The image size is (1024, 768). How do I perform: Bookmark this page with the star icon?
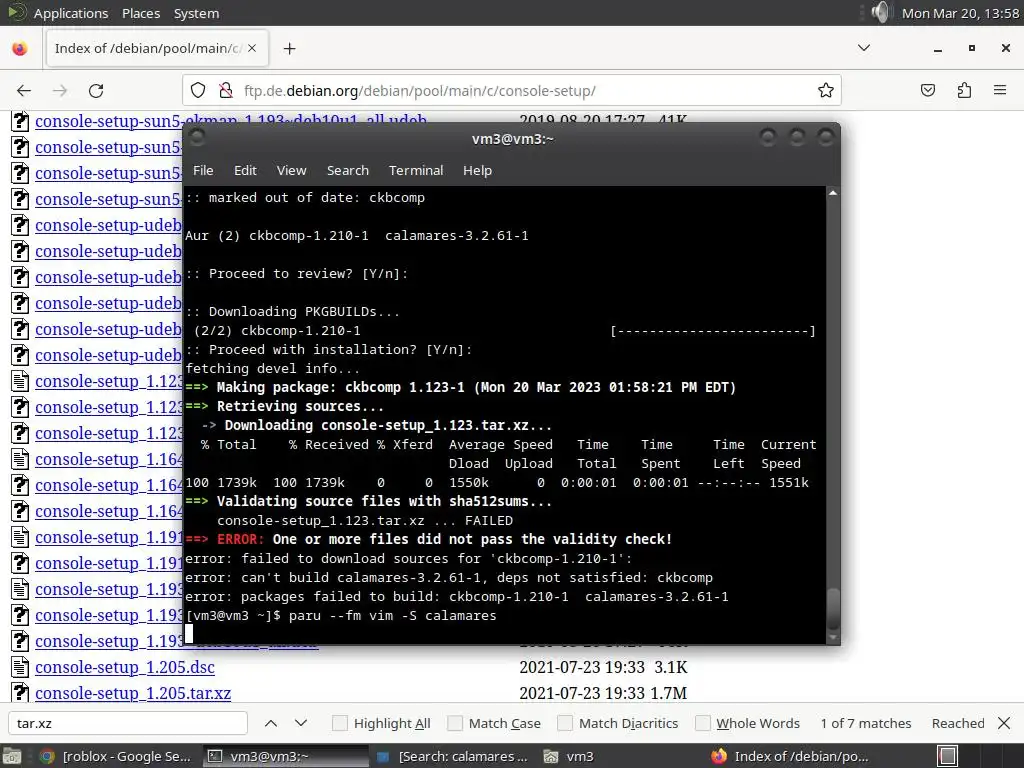[825, 91]
